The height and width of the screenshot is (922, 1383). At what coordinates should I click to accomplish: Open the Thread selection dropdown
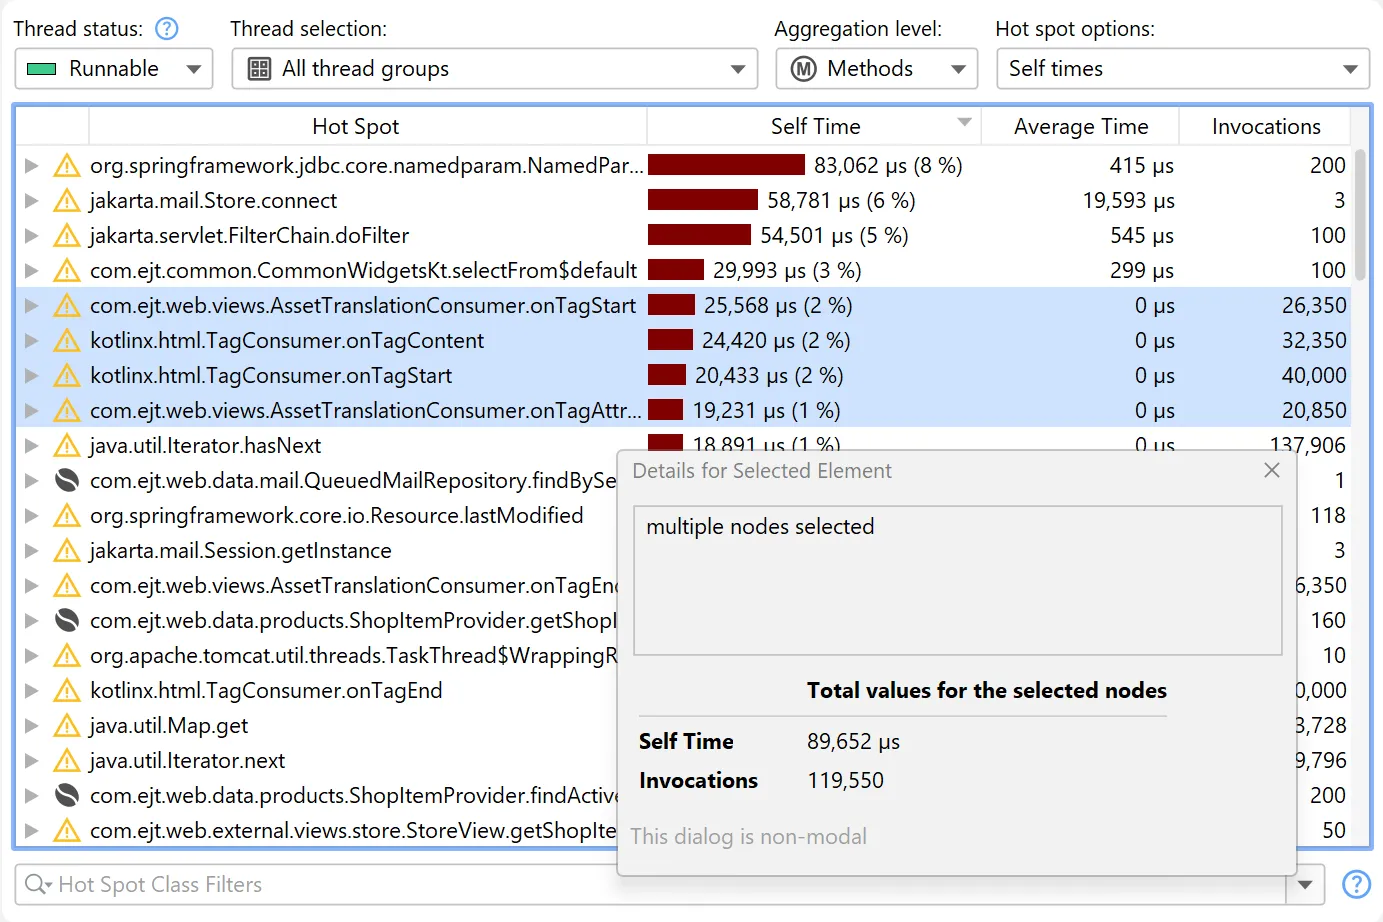(737, 68)
